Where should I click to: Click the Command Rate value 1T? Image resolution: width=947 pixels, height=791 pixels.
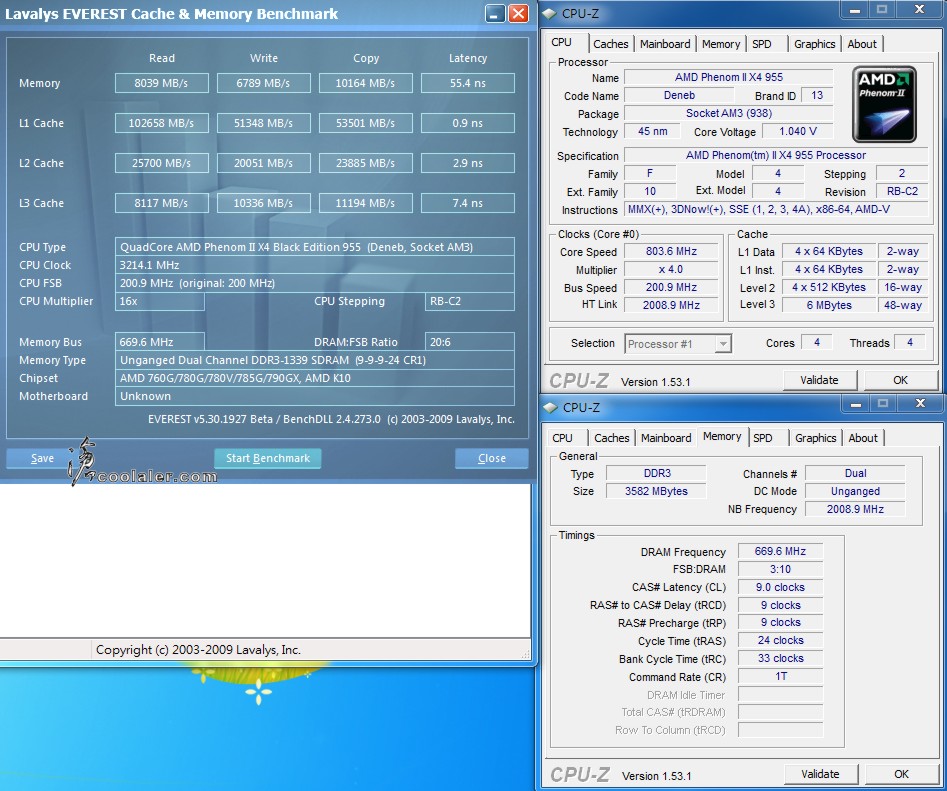click(780, 676)
